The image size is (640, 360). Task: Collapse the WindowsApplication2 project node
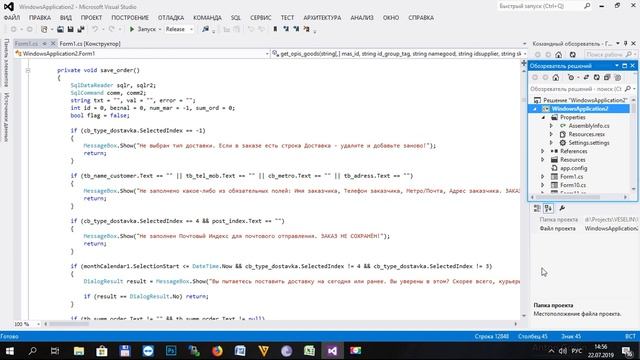point(535,109)
